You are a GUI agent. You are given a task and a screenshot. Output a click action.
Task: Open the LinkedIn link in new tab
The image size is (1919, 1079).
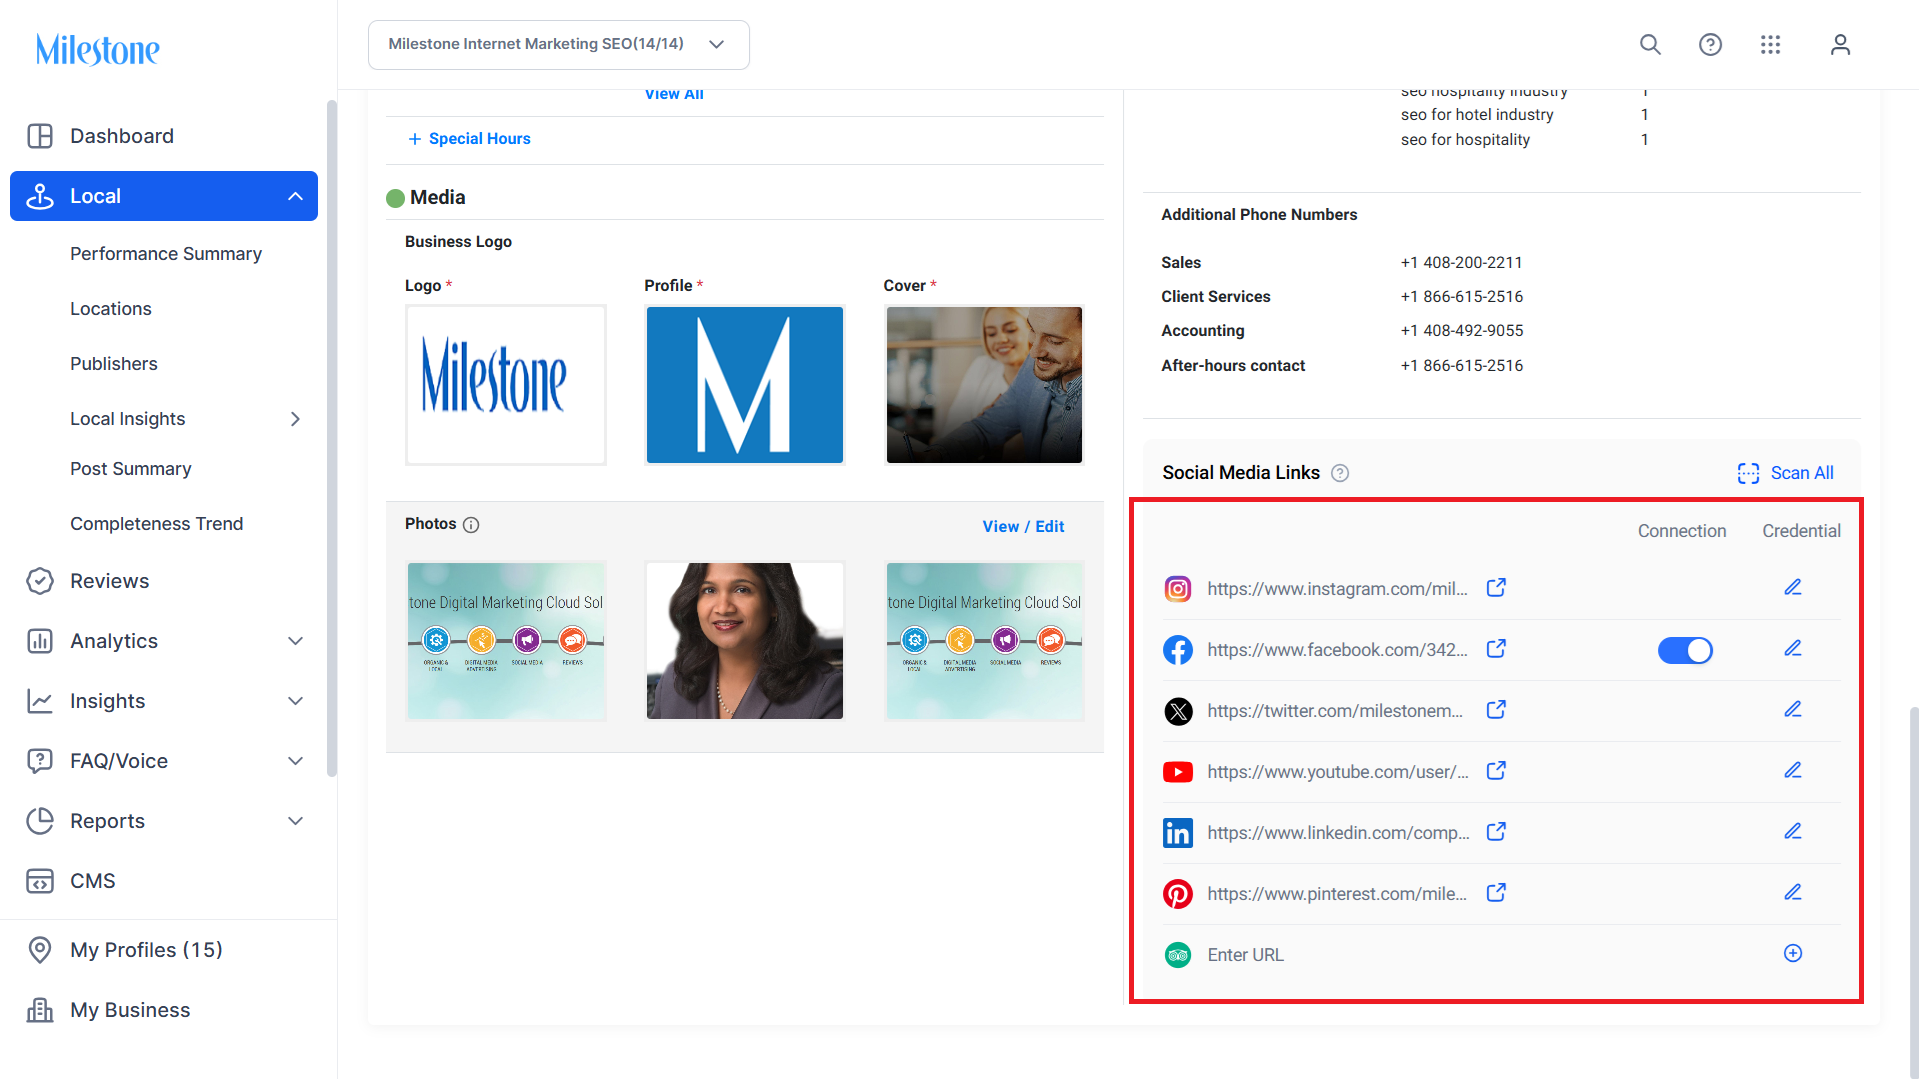tap(1496, 832)
